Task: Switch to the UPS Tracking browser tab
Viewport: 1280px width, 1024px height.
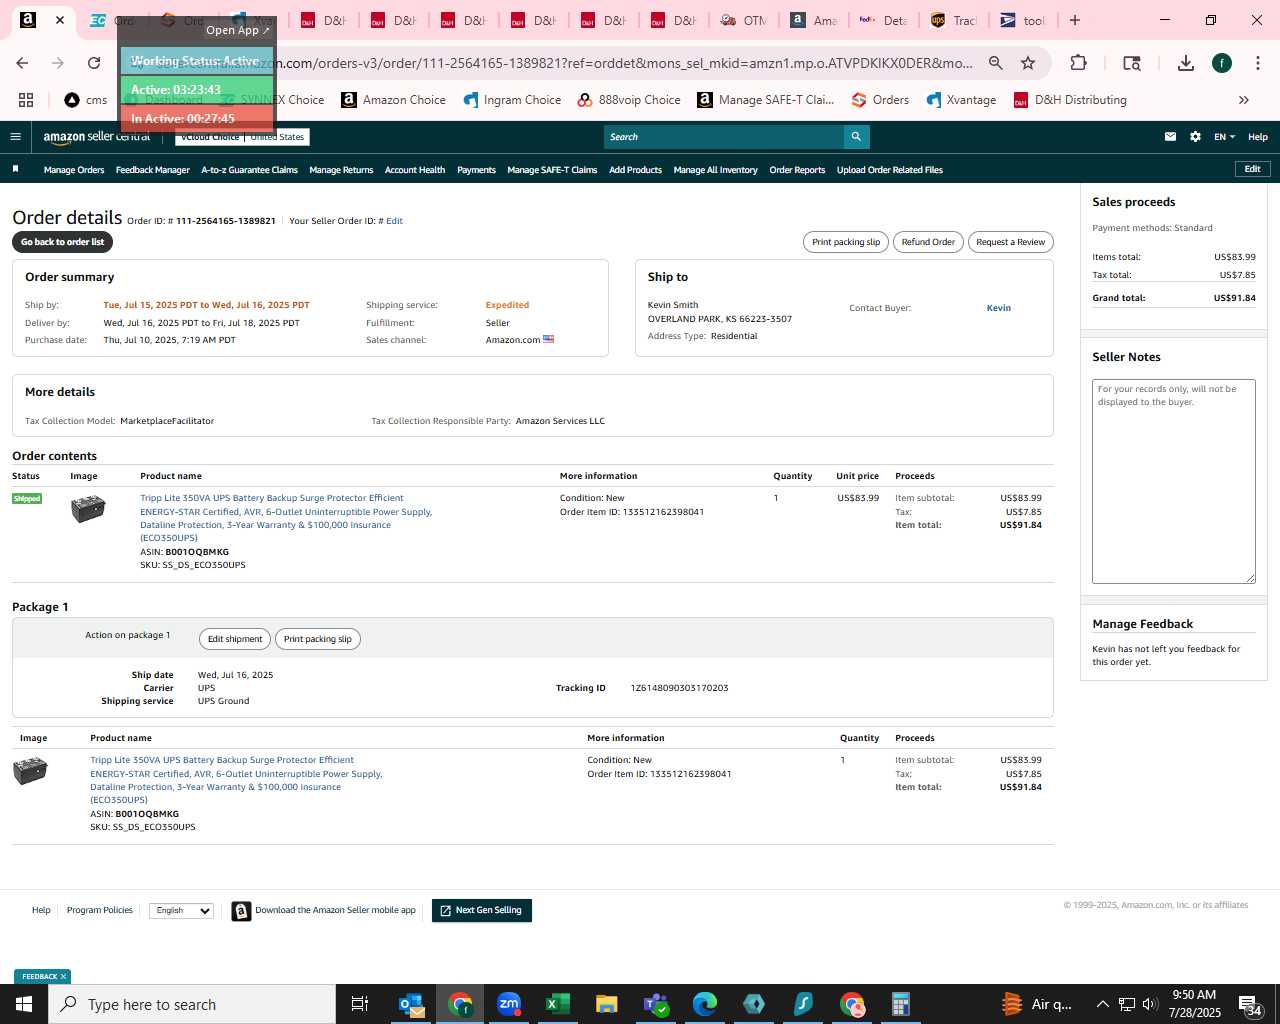Action: pos(952,20)
